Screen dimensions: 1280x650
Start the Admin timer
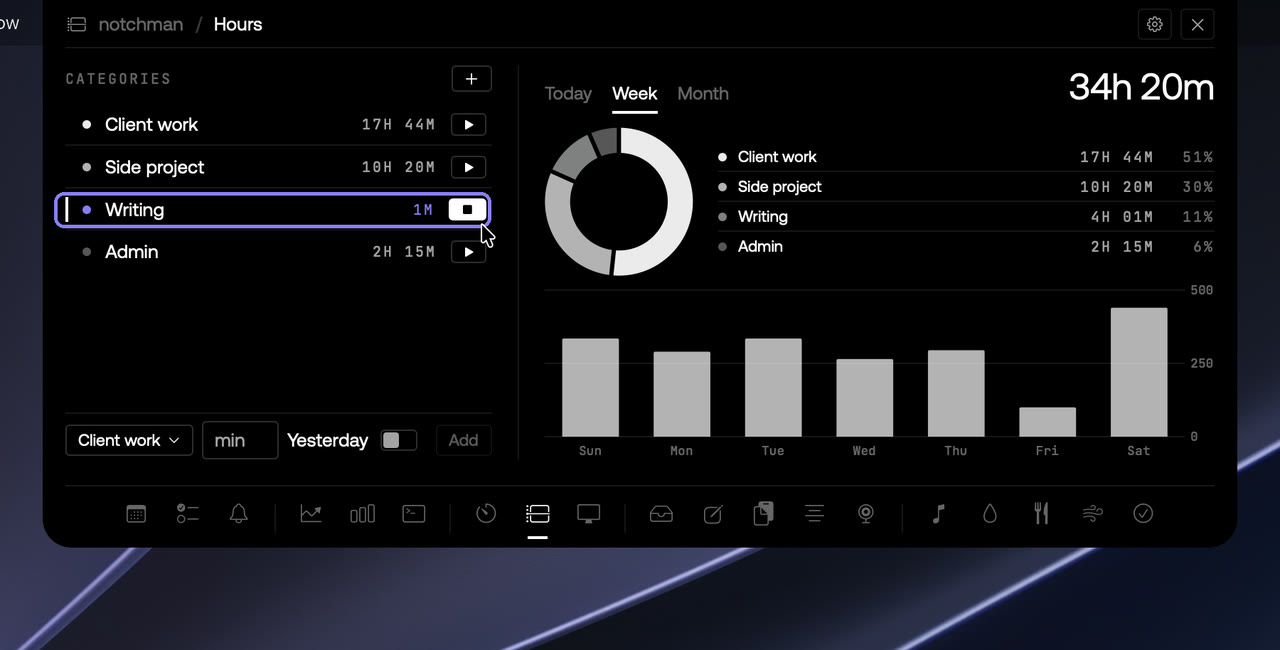(469, 252)
